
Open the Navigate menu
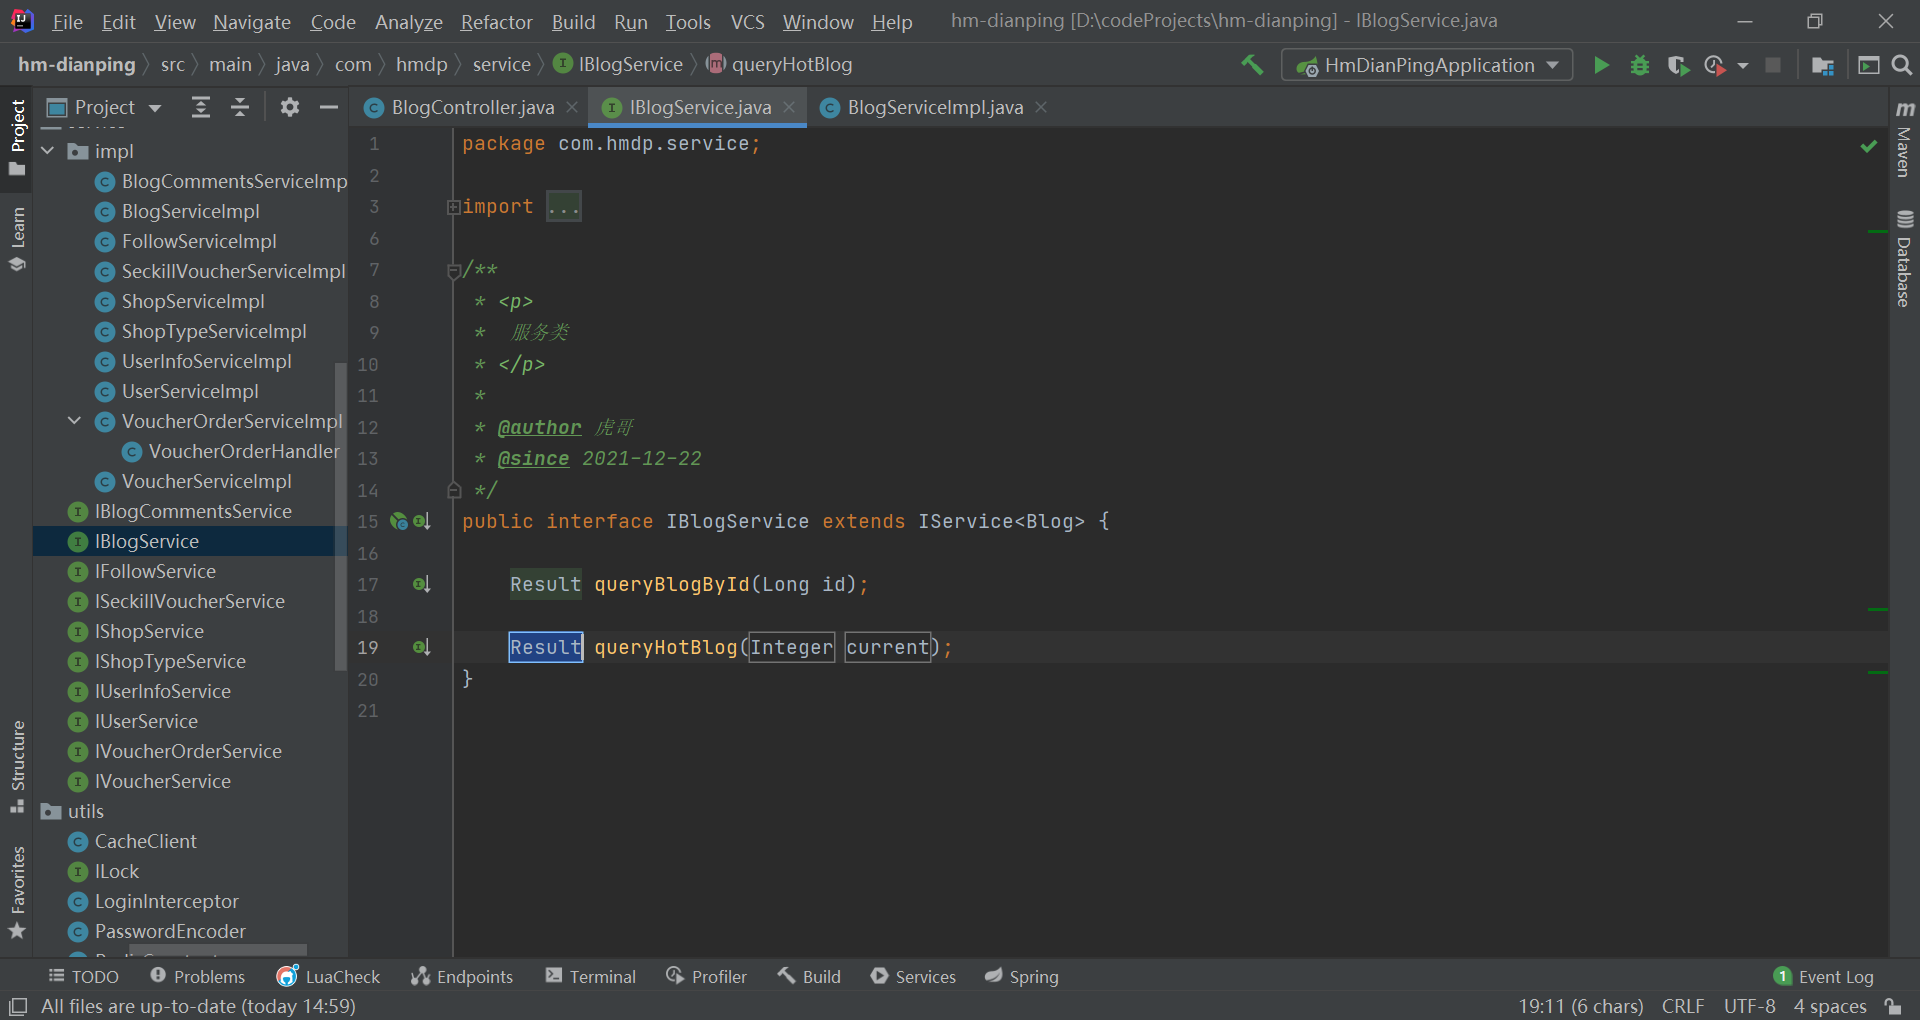coord(252,21)
